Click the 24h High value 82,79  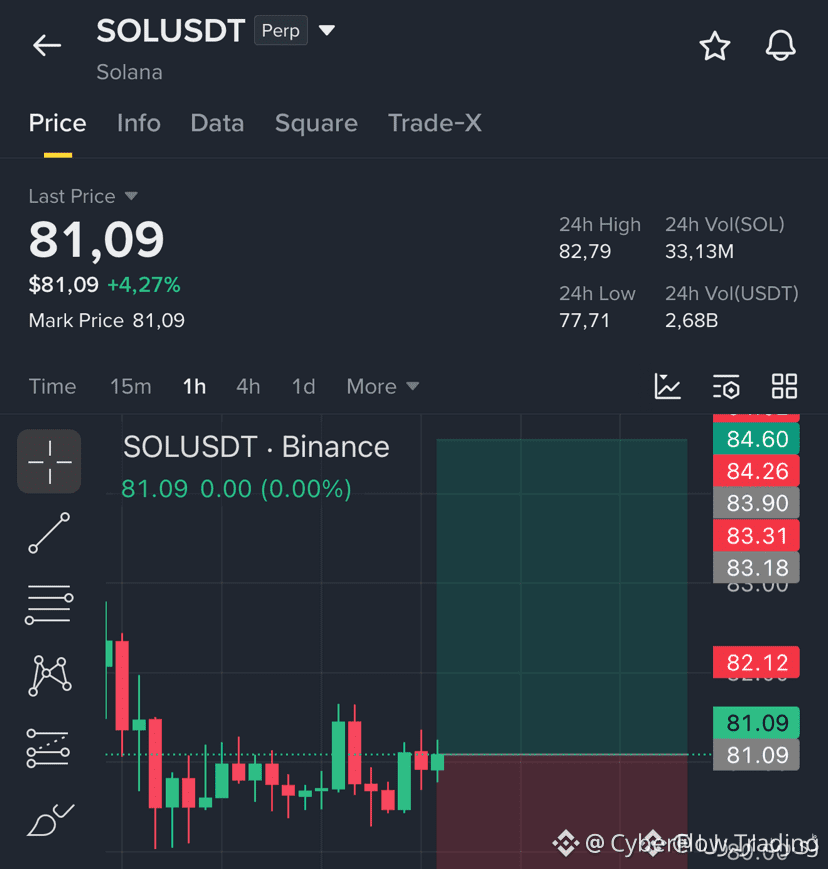585,252
